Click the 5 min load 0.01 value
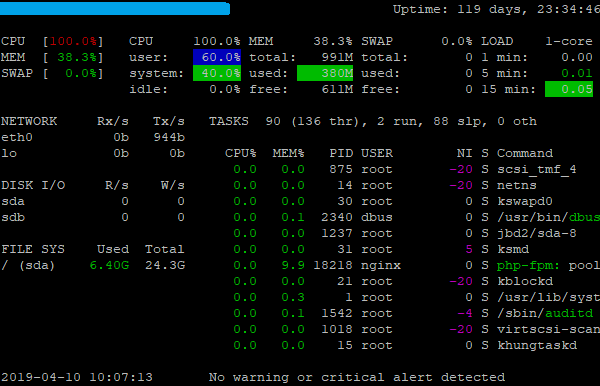Screen dimensions: 600x386 point(577,73)
